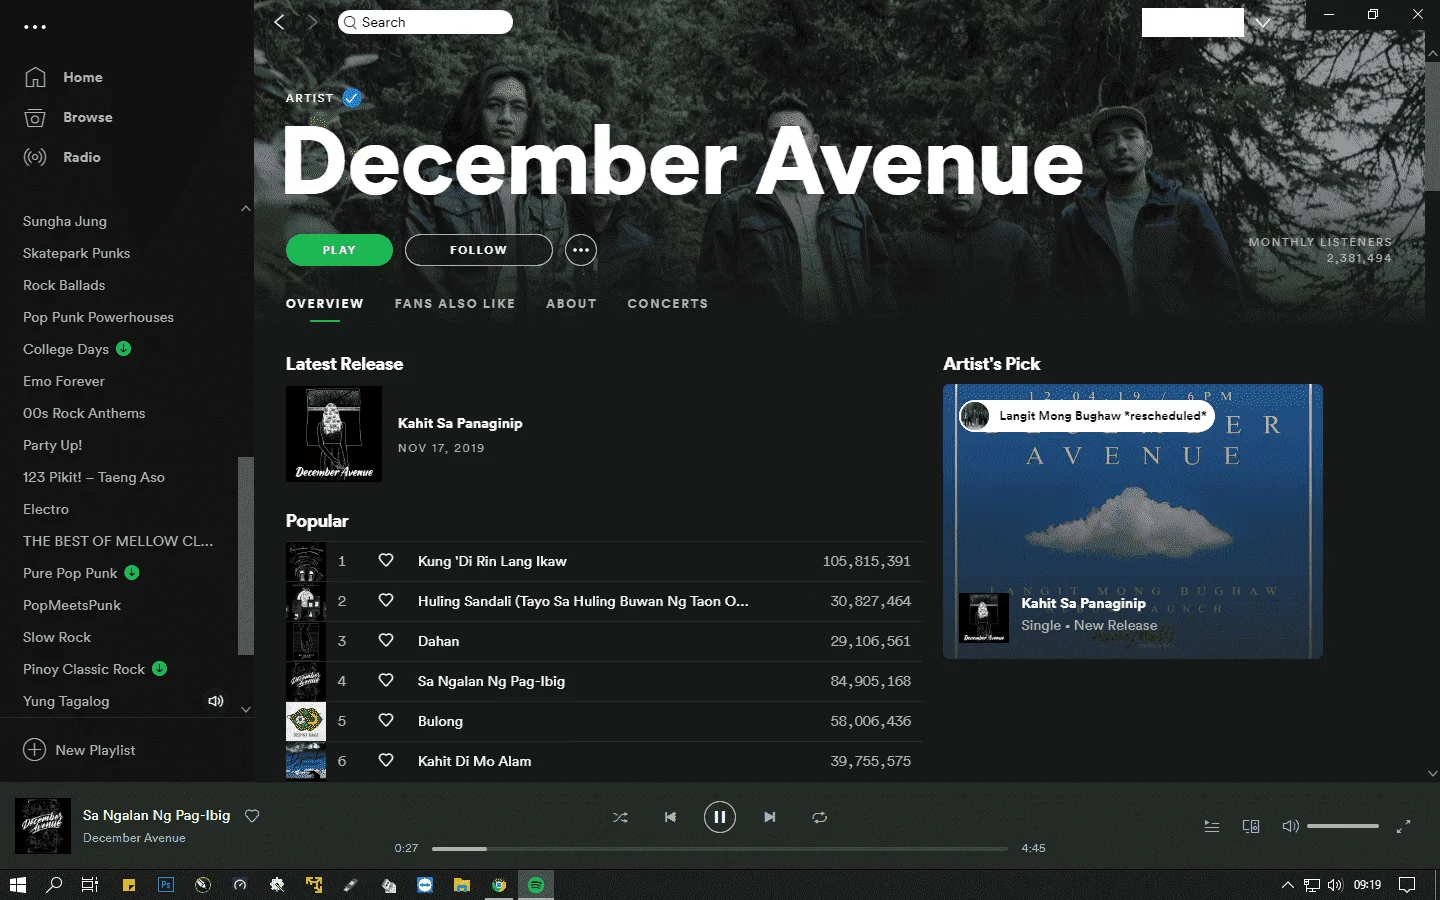Open Task View on the taskbar
The width and height of the screenshot is (1440, 900).
coord(90,885)
